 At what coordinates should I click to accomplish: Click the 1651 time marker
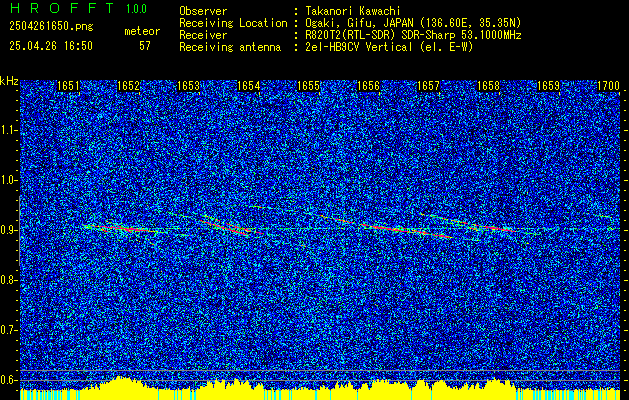(68, 86)
